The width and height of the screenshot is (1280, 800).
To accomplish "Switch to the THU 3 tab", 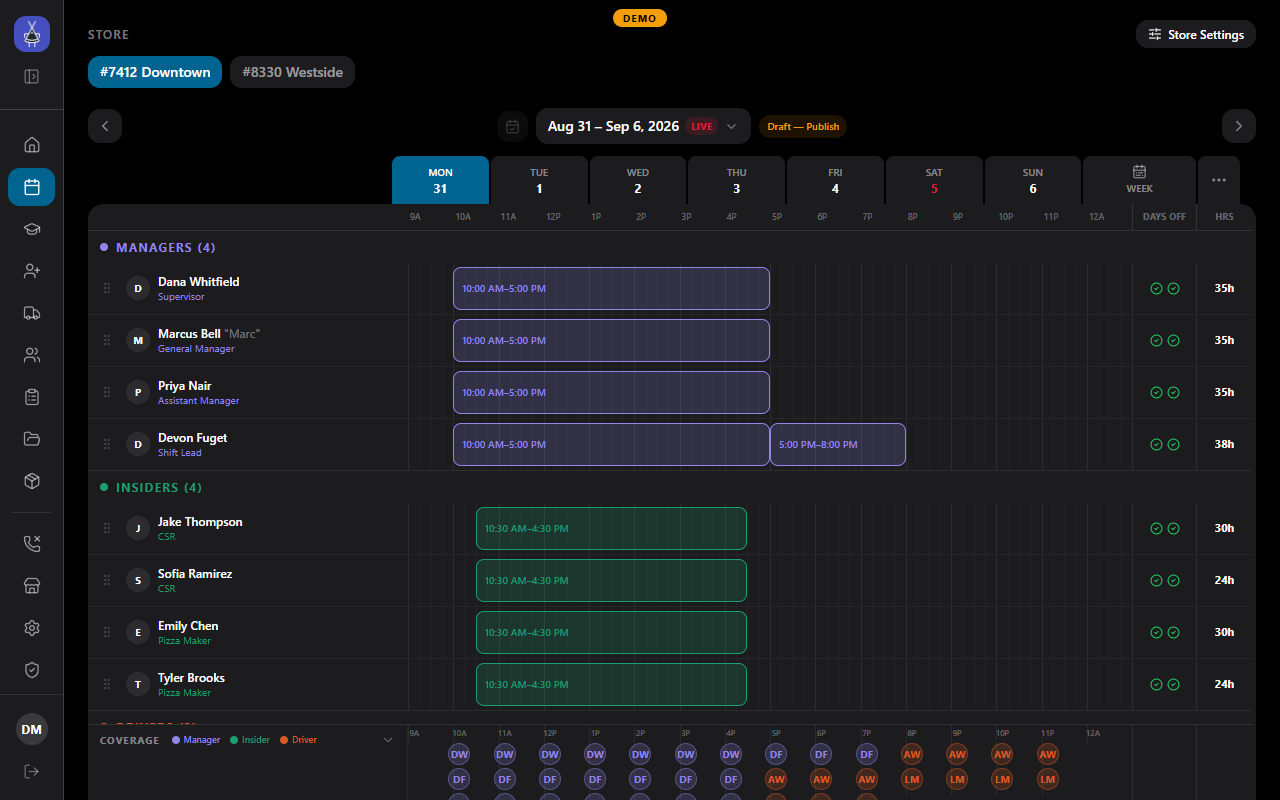I will coord(736,180).
